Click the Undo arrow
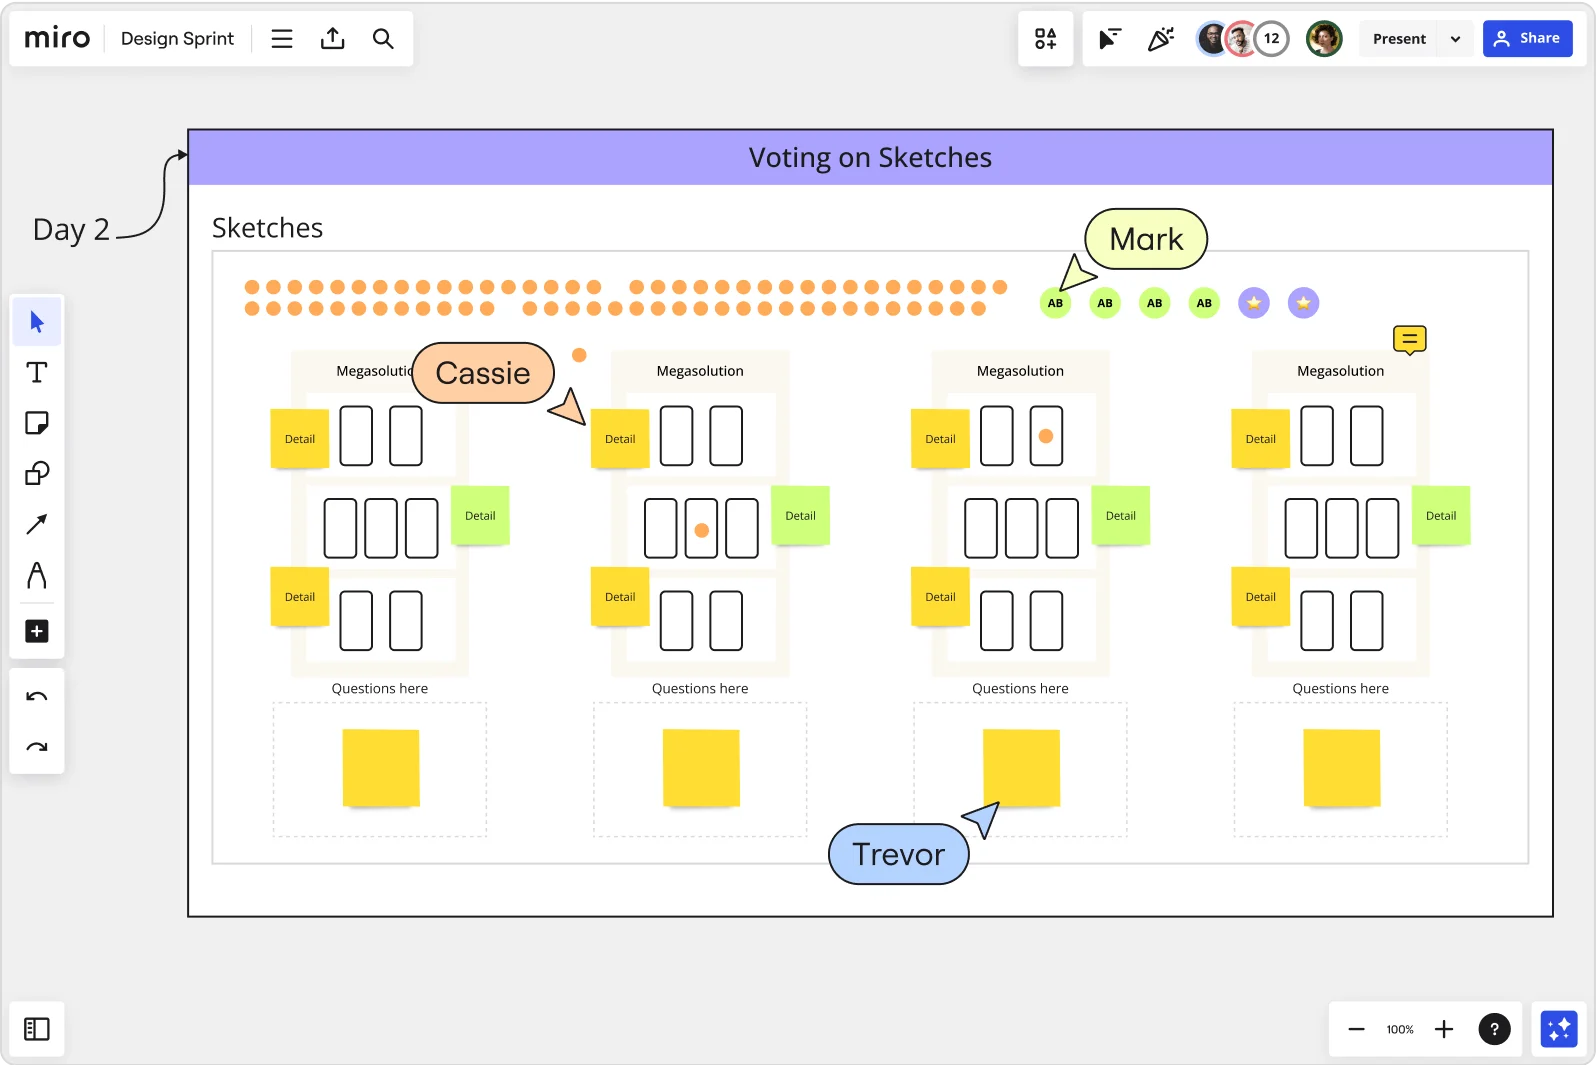Image resolution: width=1596 pixels, height=1065 pixels. point(37,697)
